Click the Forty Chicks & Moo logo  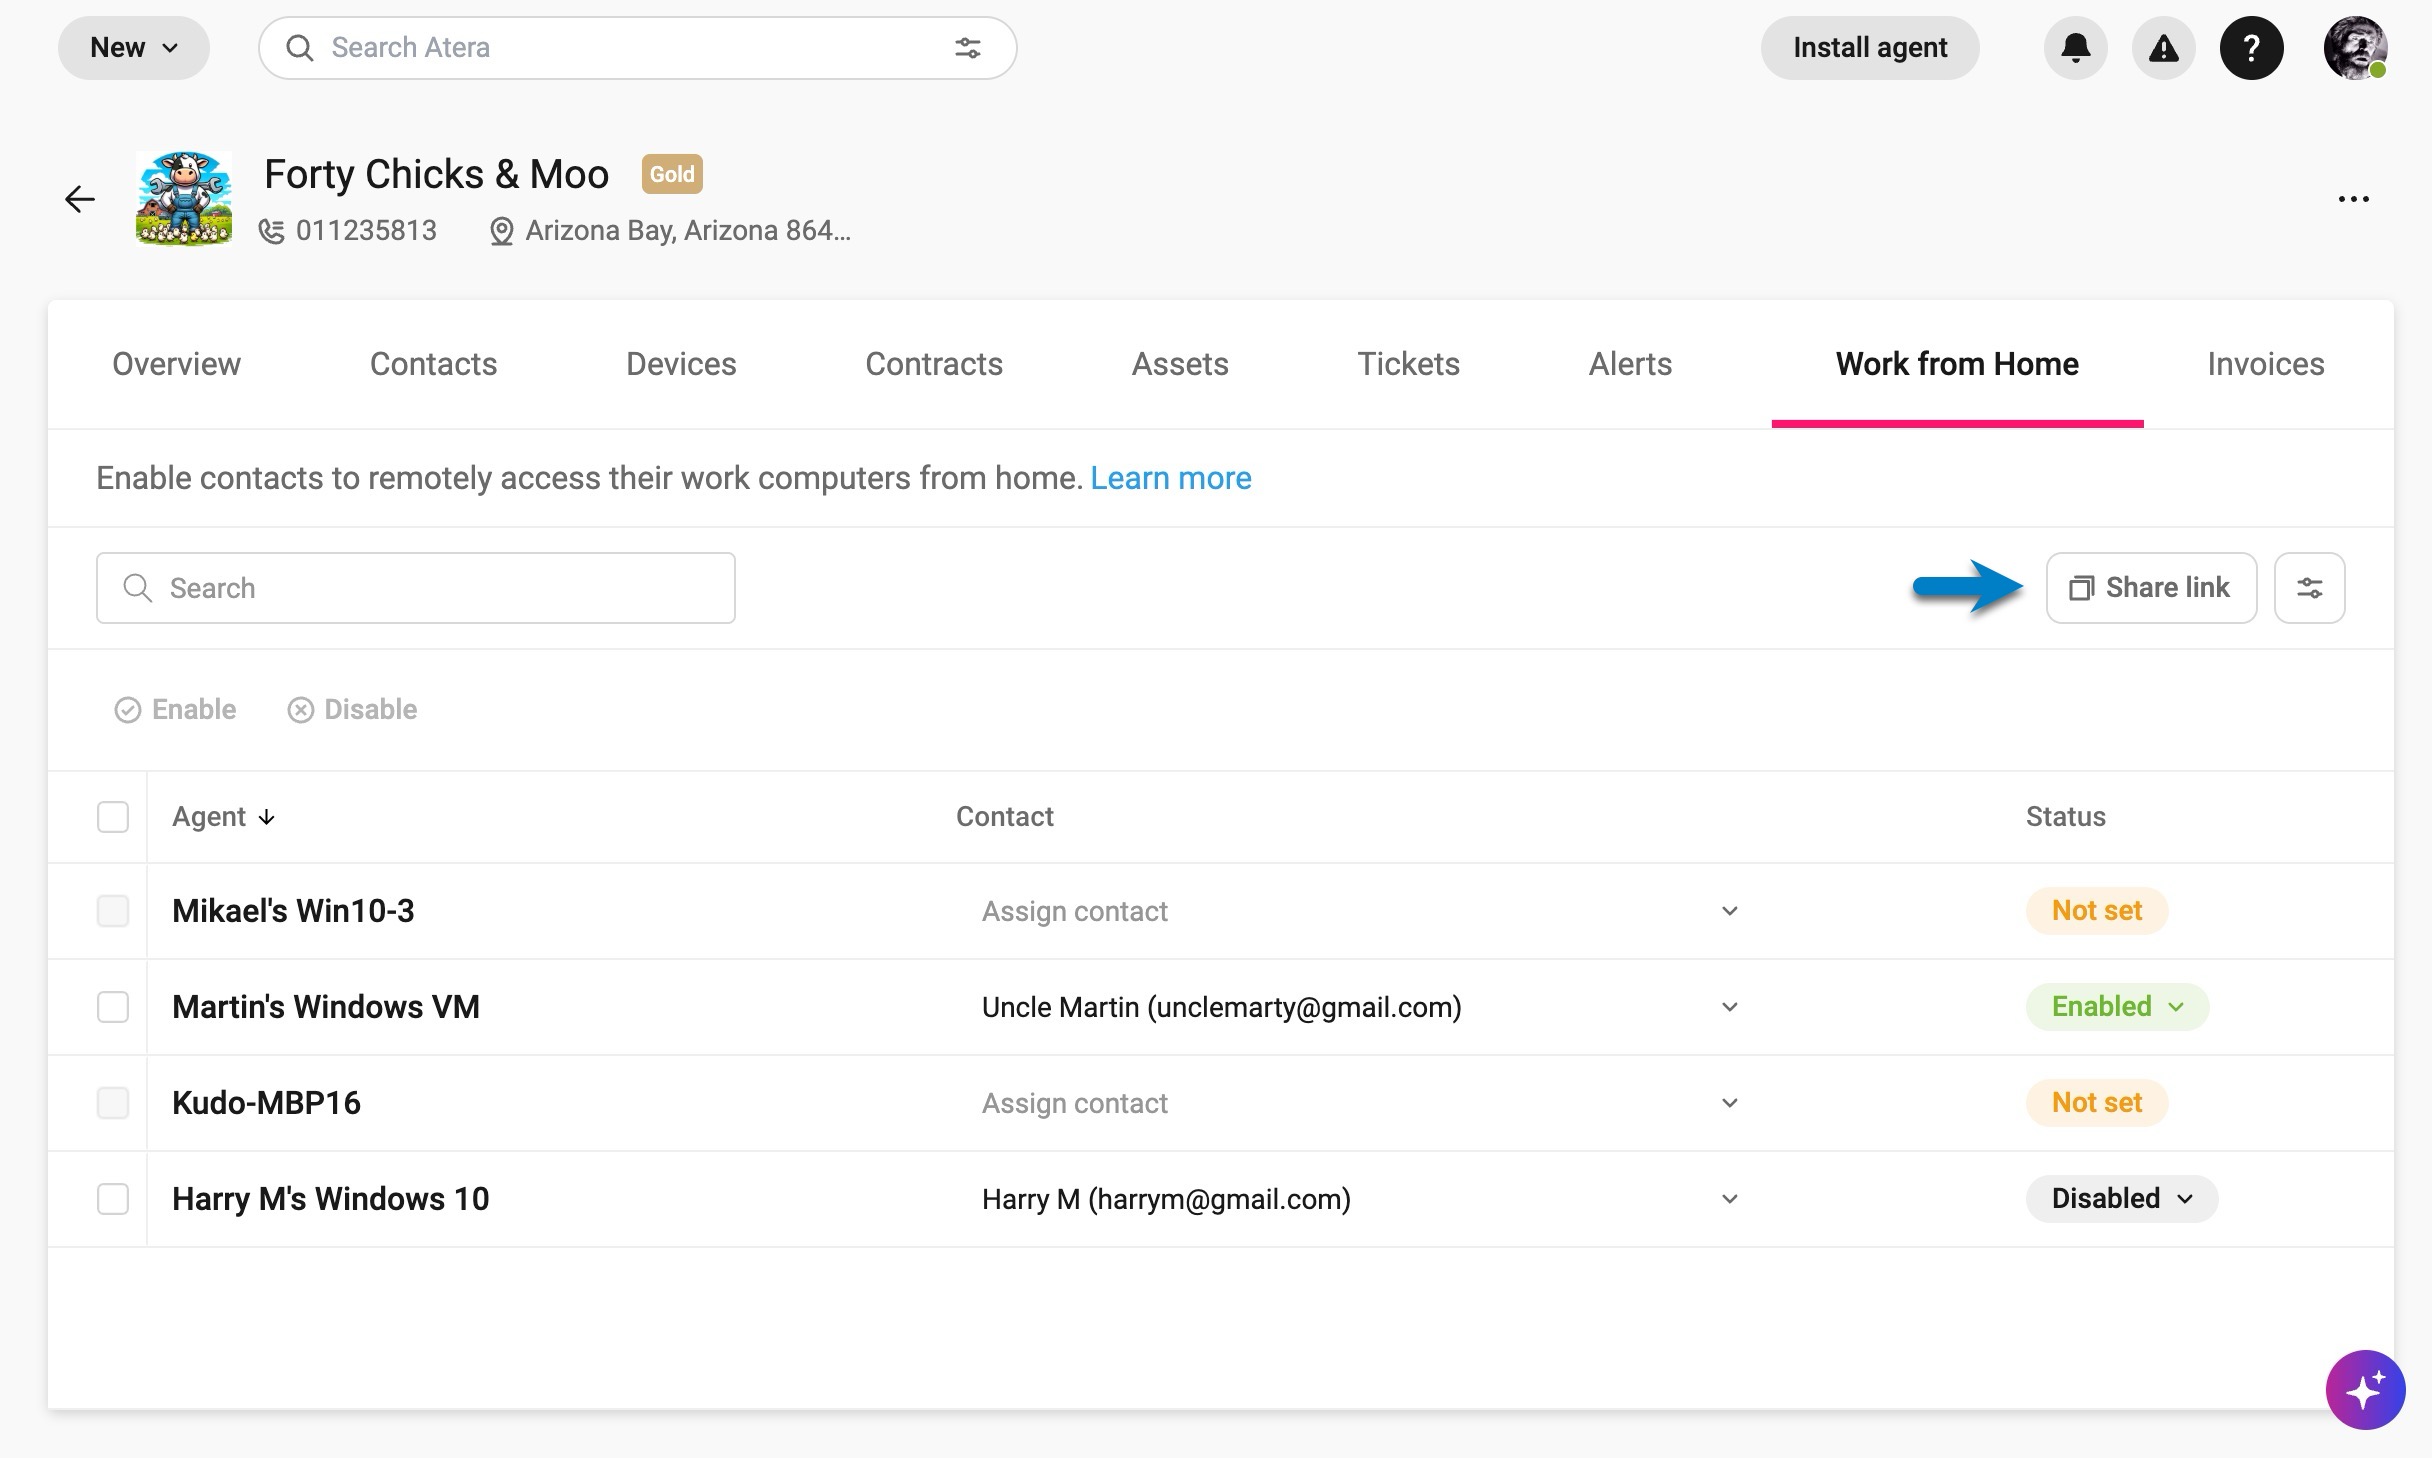(184, 199)
